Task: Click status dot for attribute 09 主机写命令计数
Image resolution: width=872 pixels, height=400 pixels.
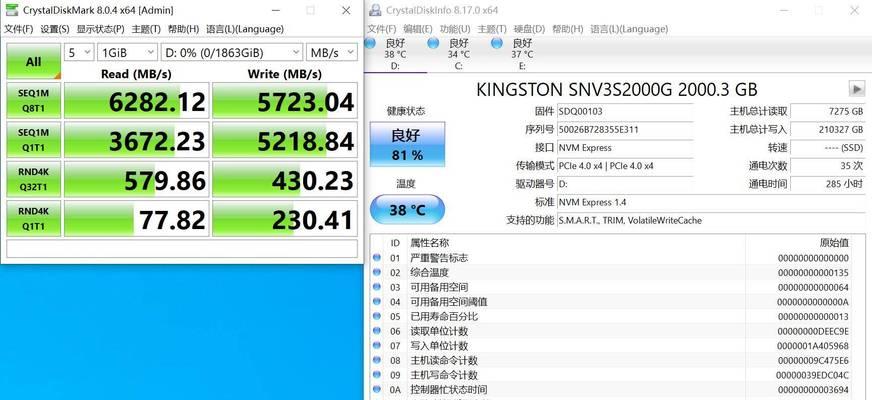Action: point(376,374)
